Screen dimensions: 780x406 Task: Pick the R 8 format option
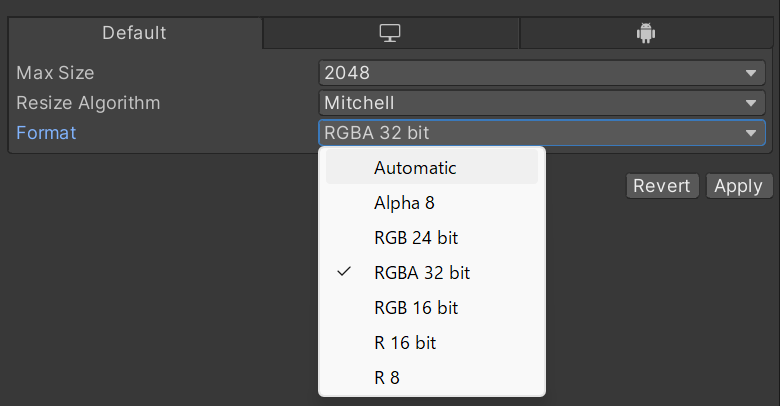click(387, 377)
